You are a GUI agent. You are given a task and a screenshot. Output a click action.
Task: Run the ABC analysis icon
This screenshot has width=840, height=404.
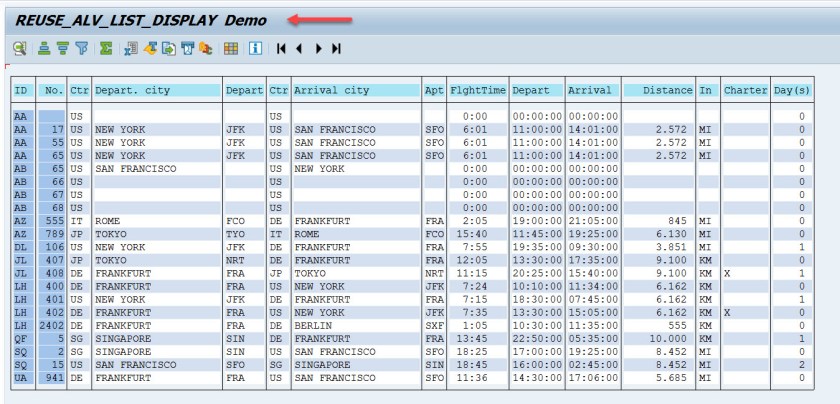(206, 49)
